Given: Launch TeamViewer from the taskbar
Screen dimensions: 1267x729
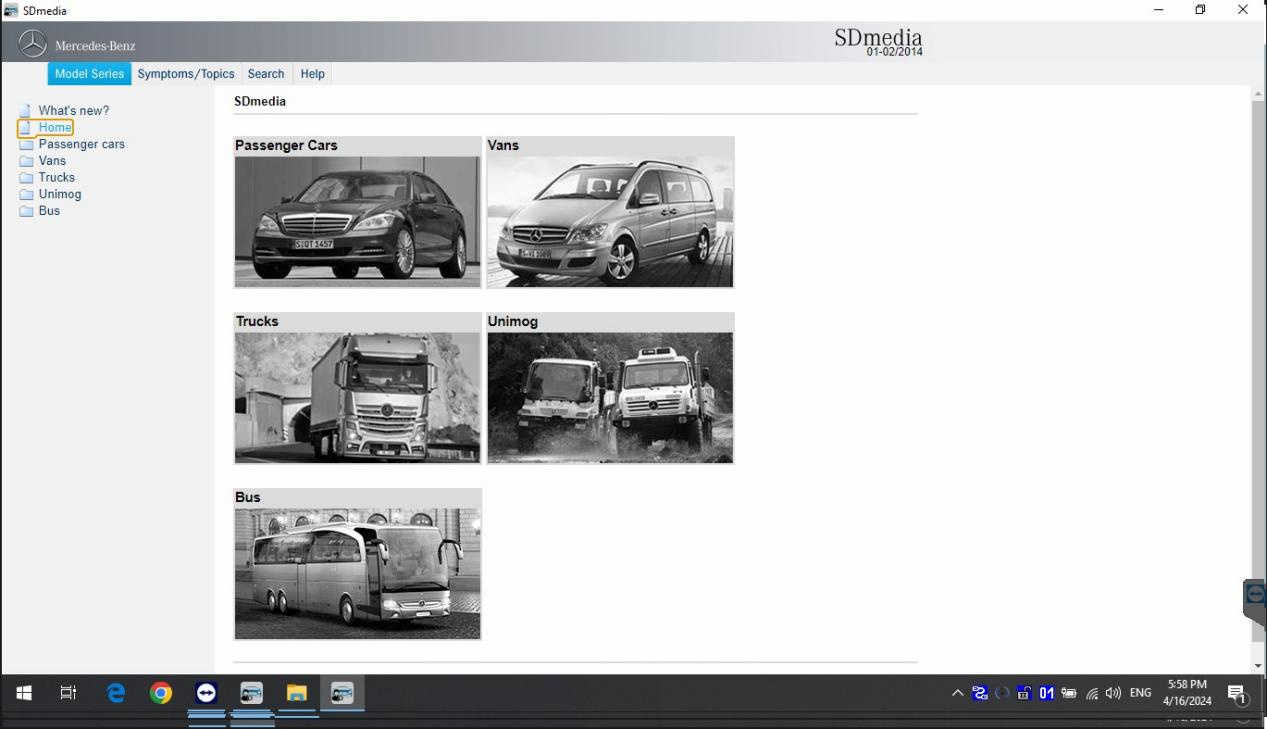Looking at the screenshot, I should [206, 693].
